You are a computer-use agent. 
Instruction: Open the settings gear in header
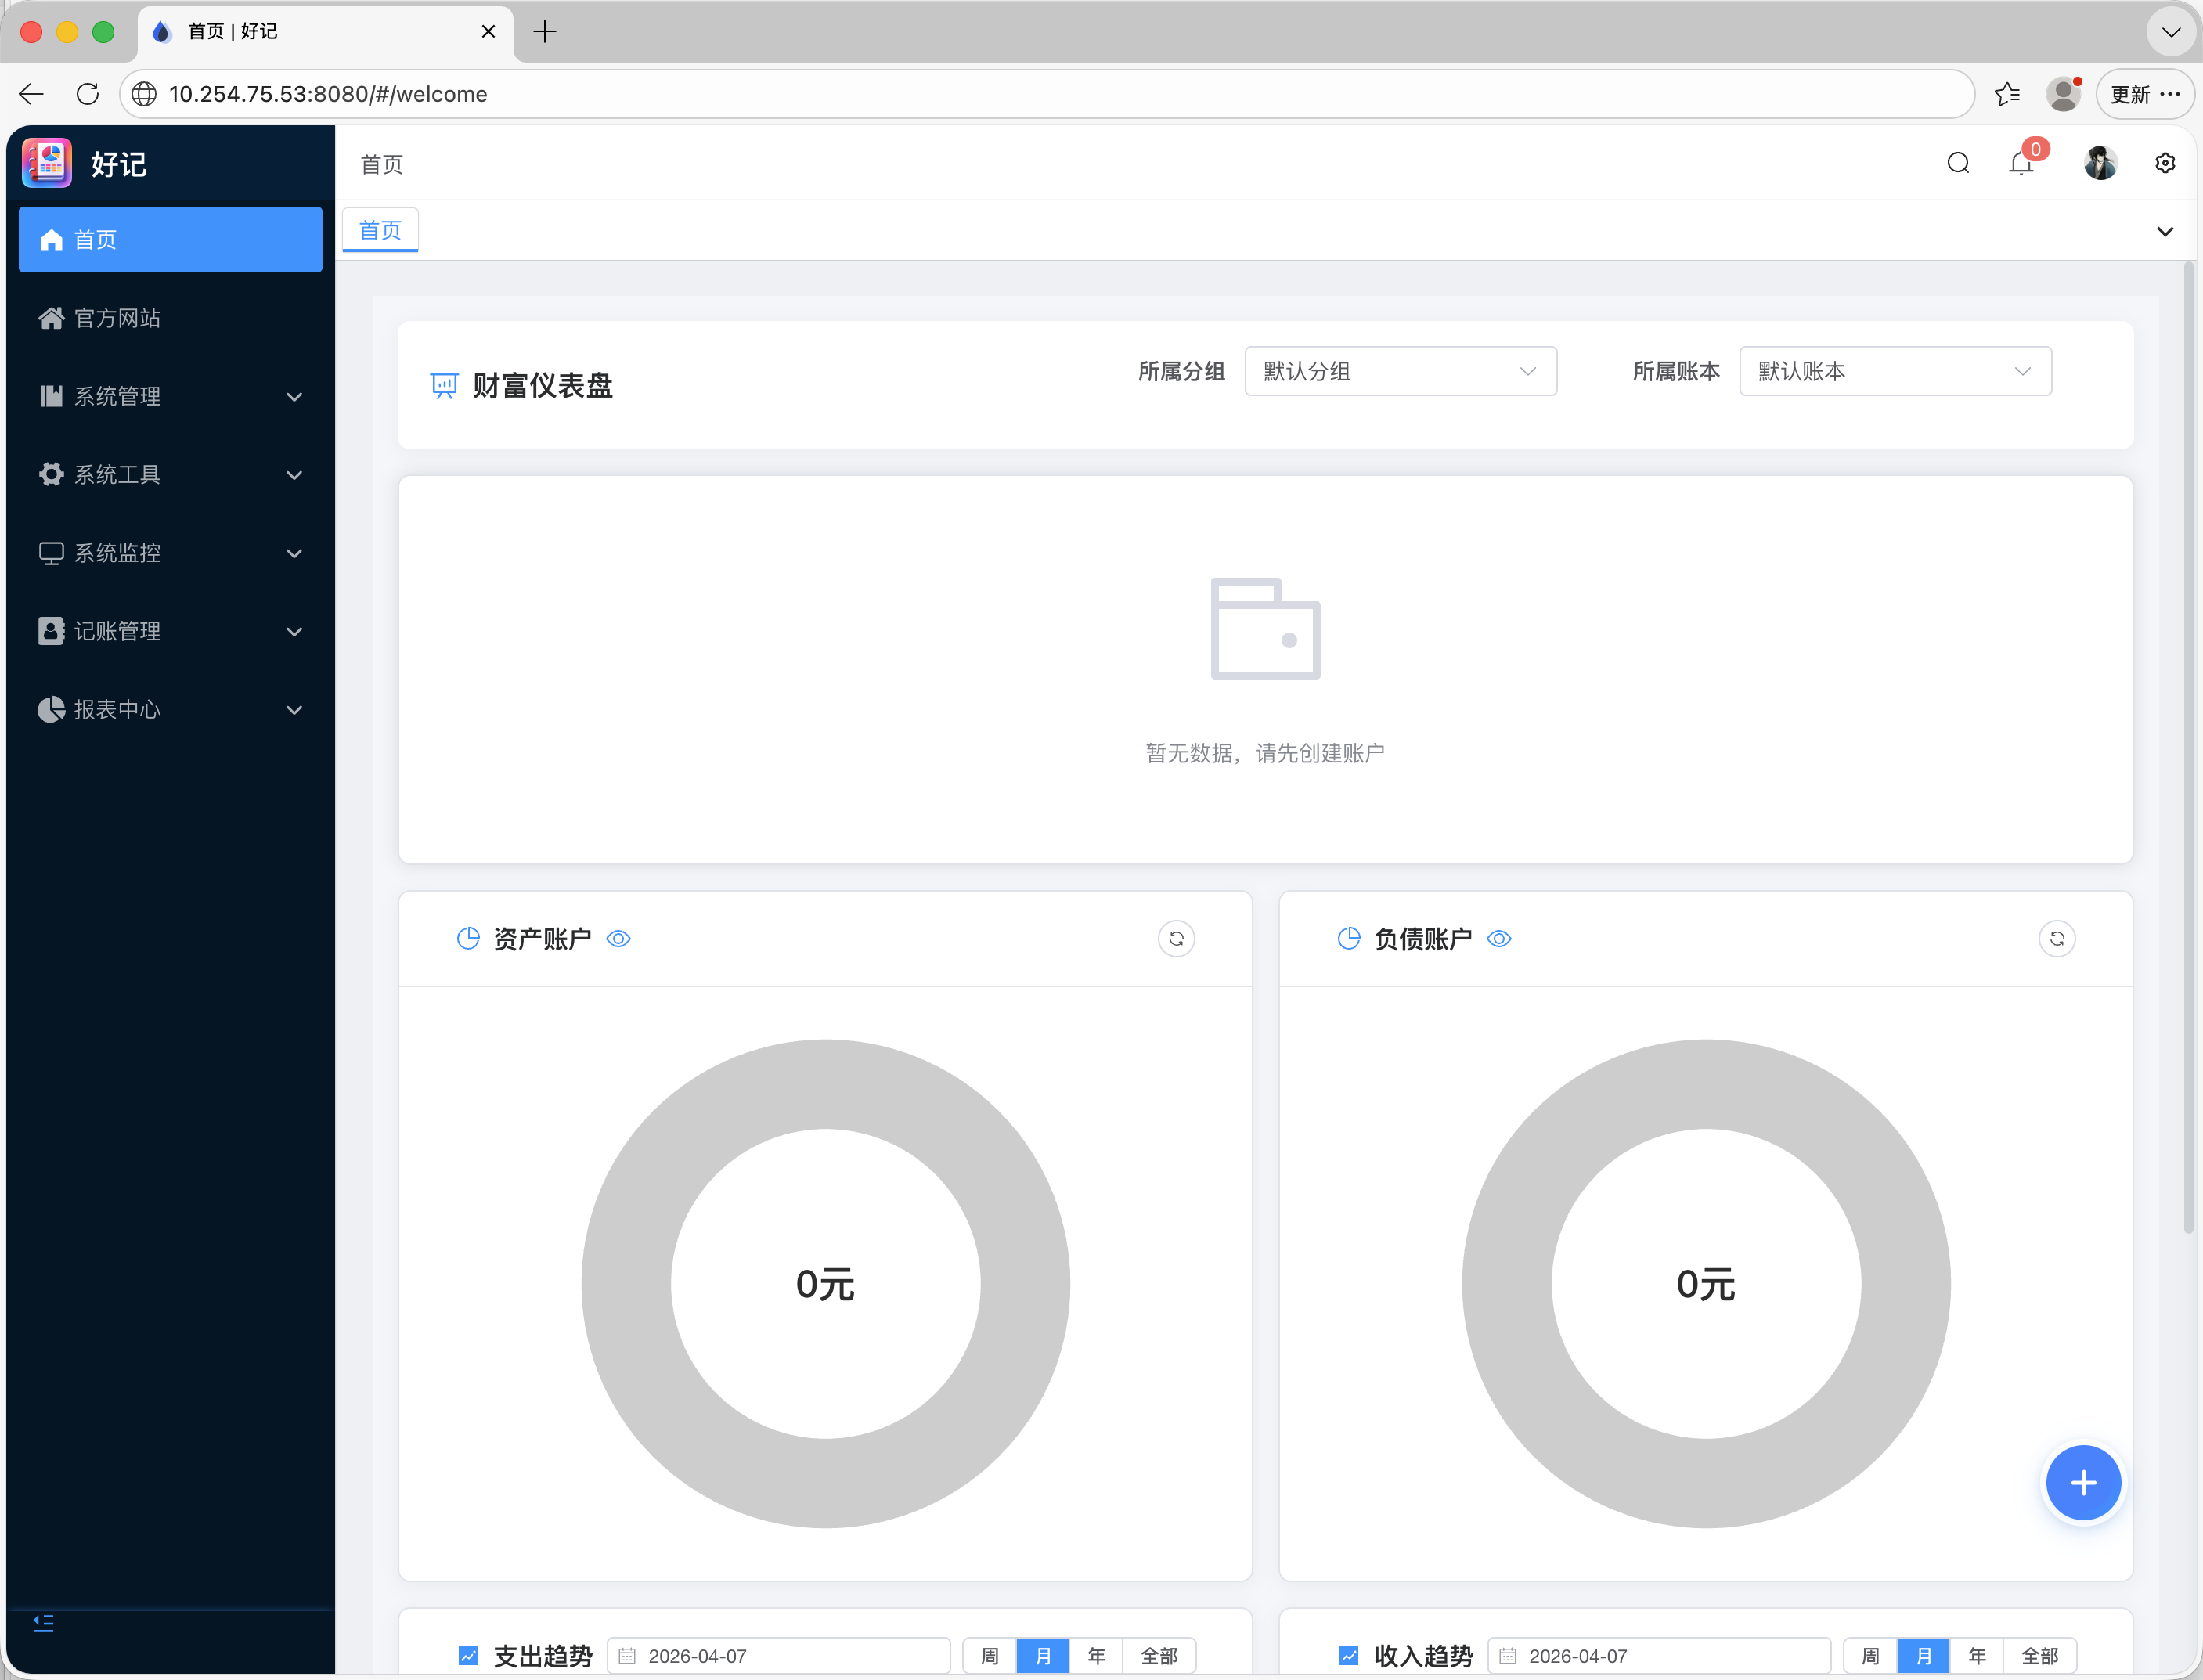click(x=2165, y=163)
